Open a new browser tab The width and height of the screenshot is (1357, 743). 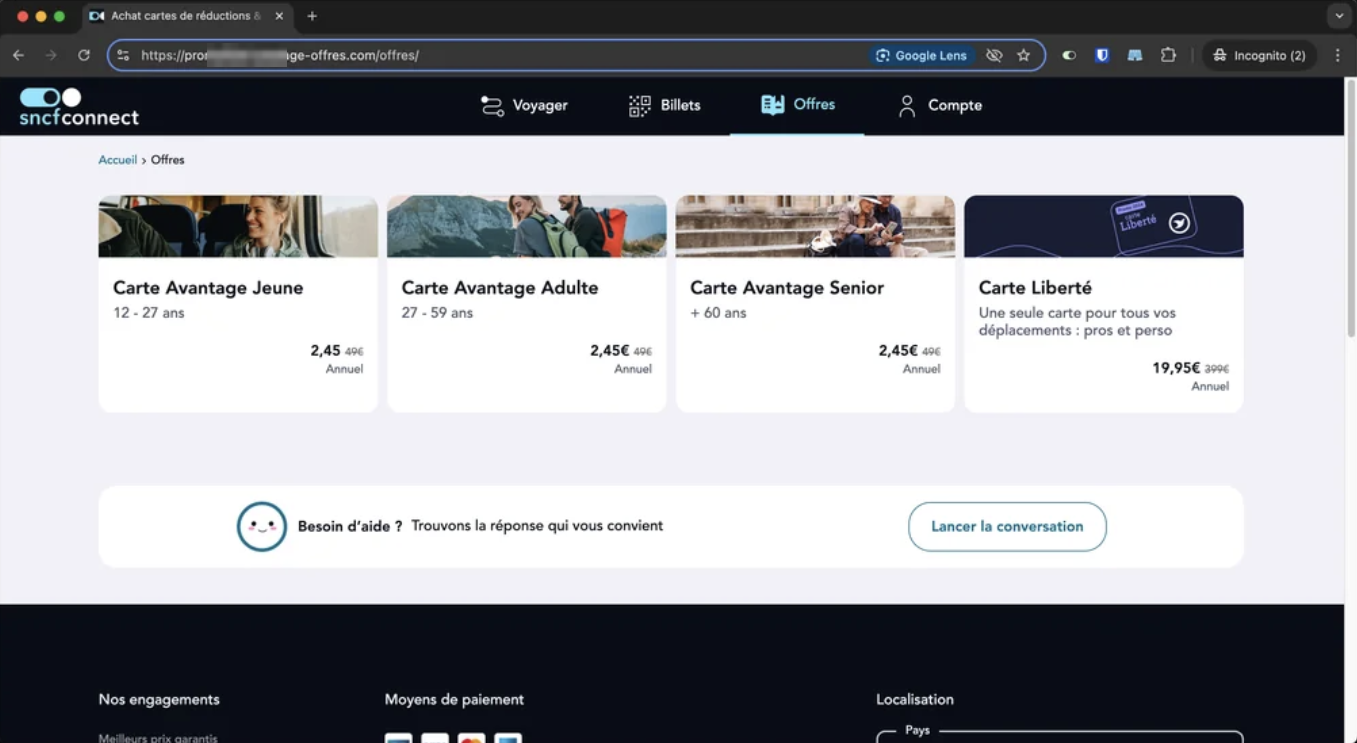pos(312,17)
